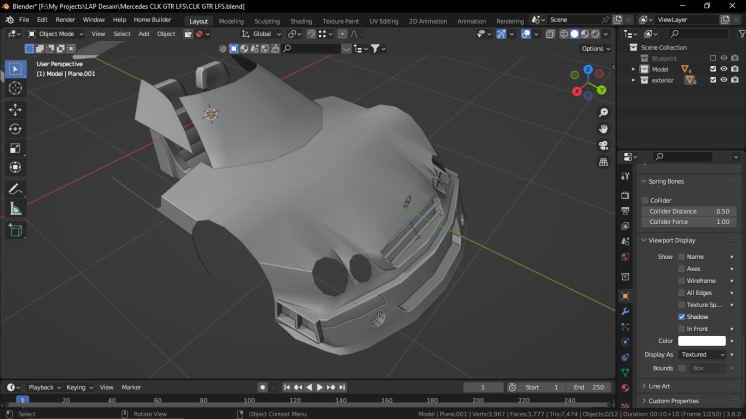Switch to rendered viewport shading
The image size is (746, 419).
coord(595,34)
